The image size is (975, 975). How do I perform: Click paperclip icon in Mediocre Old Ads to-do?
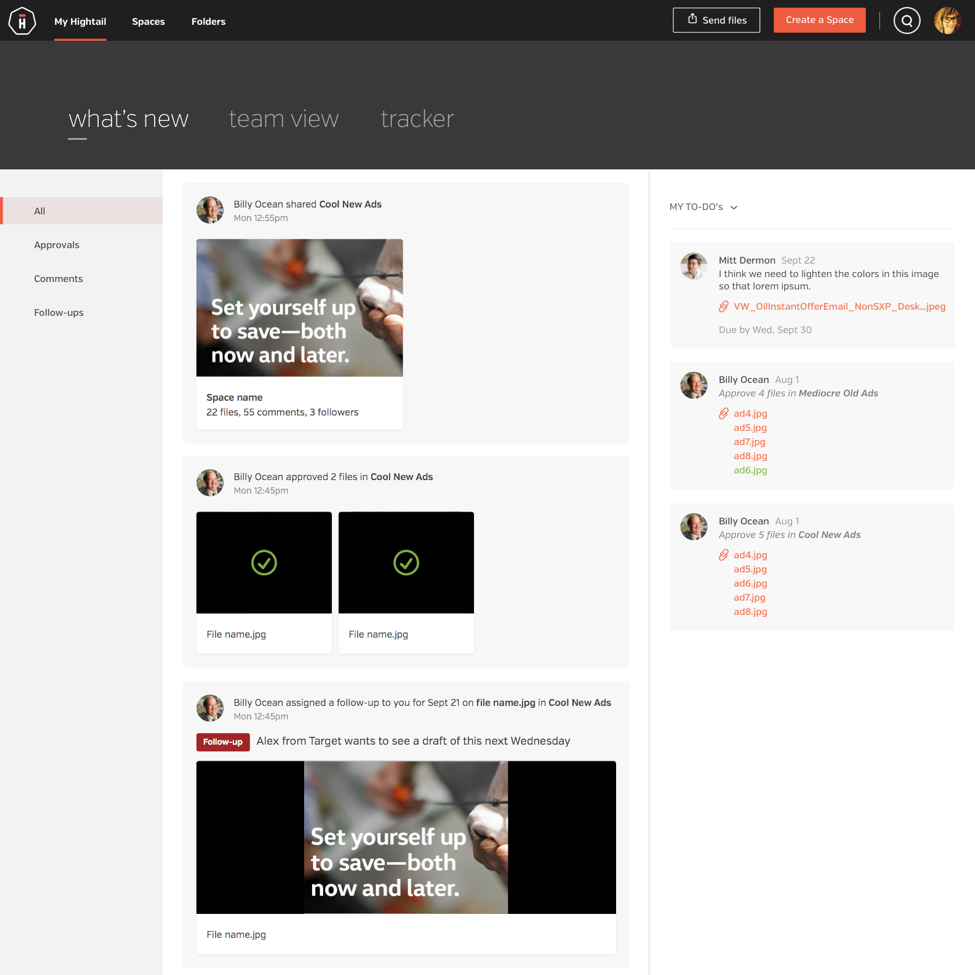[x=724, y=414]
